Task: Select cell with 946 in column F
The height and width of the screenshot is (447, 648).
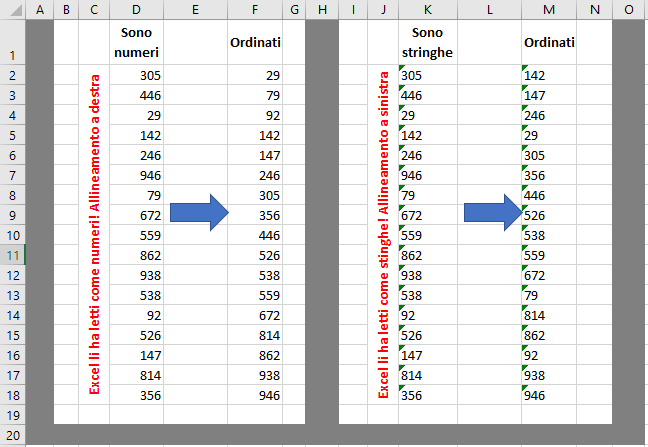Action: (x=255, y=395)
